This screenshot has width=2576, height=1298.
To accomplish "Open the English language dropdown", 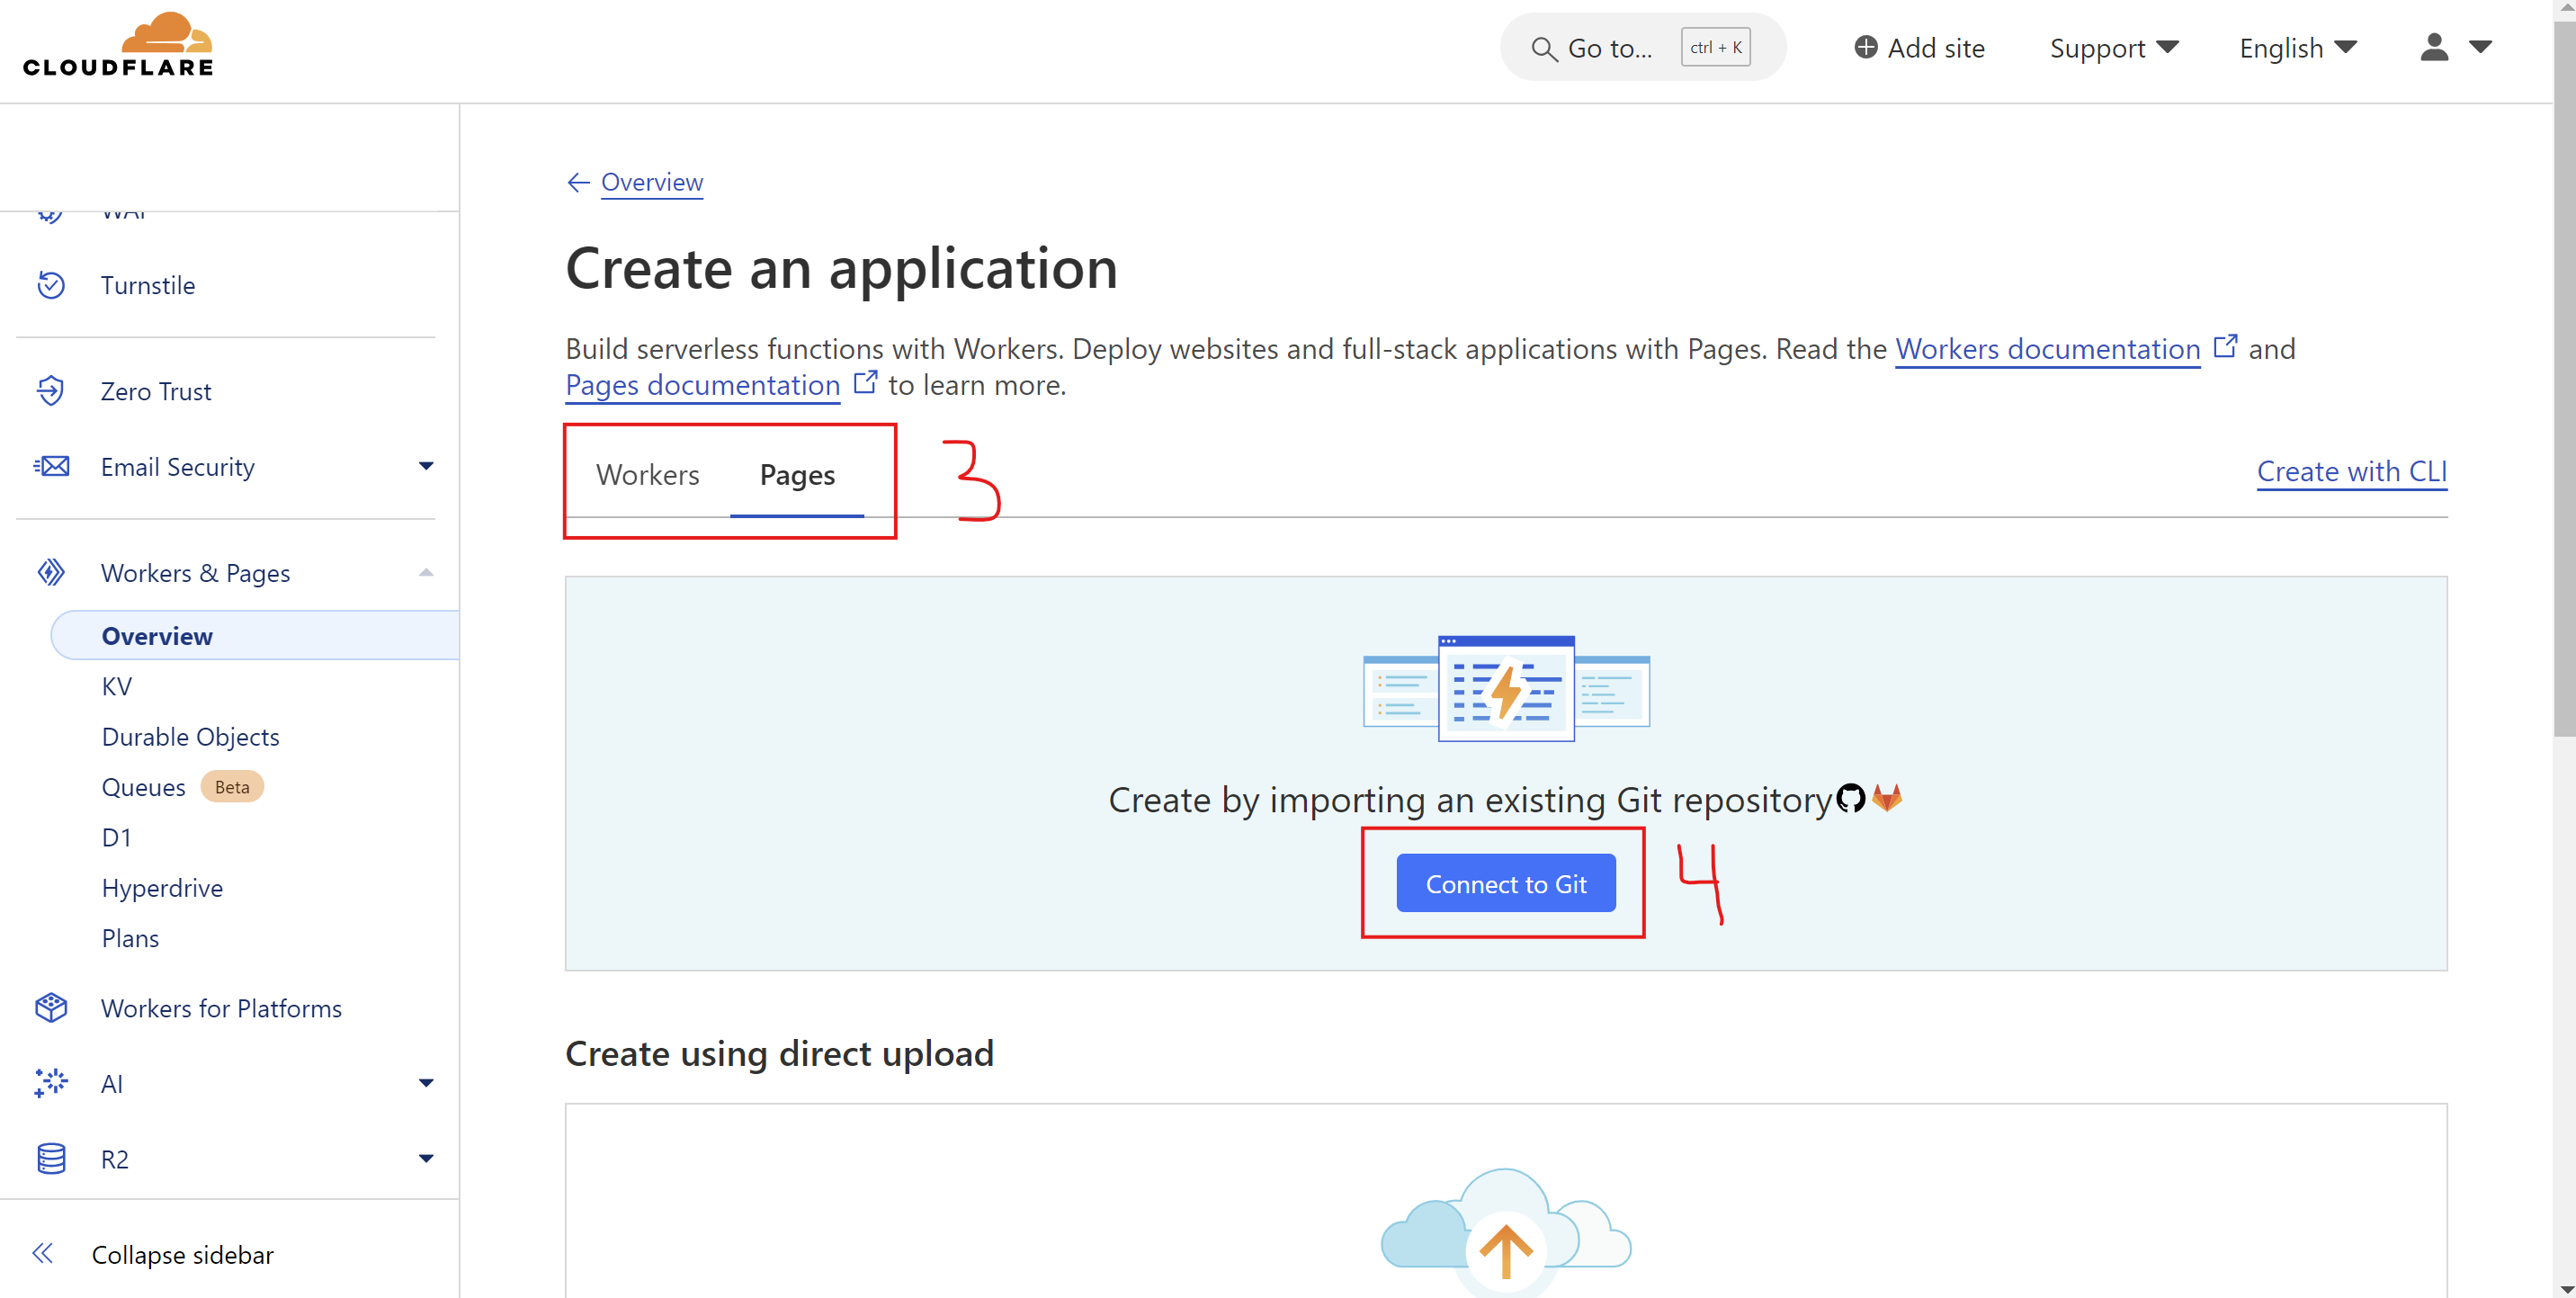I will 2297,47.
